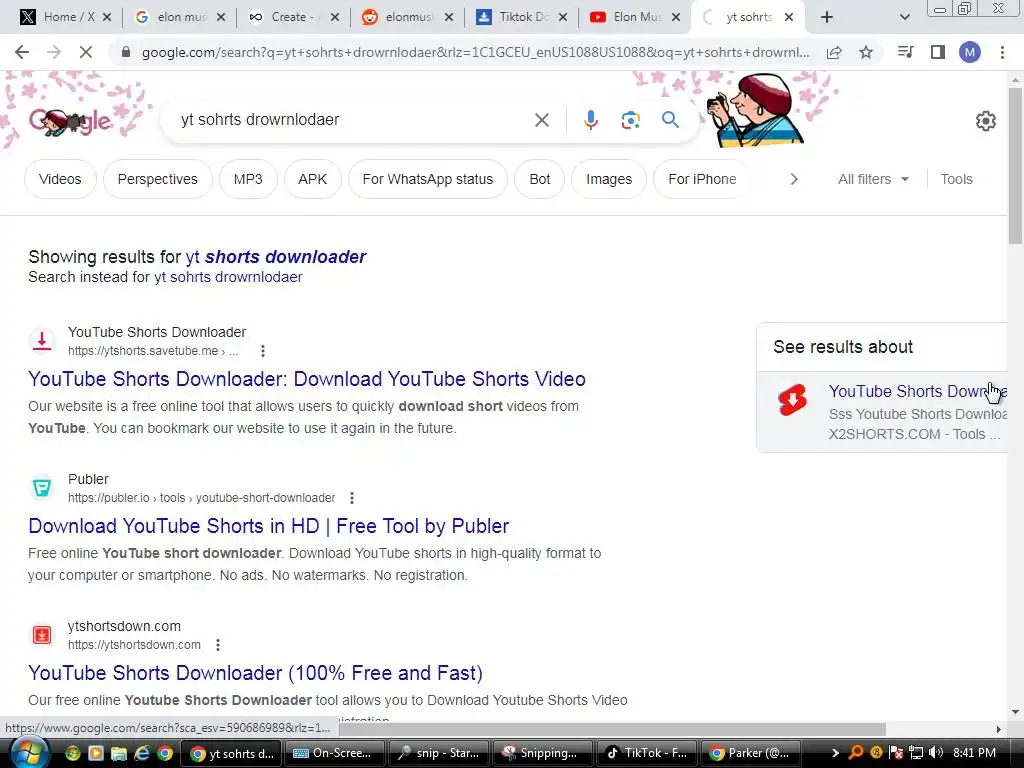
Task: Go back to the previous page
Action: click(22, 52)
